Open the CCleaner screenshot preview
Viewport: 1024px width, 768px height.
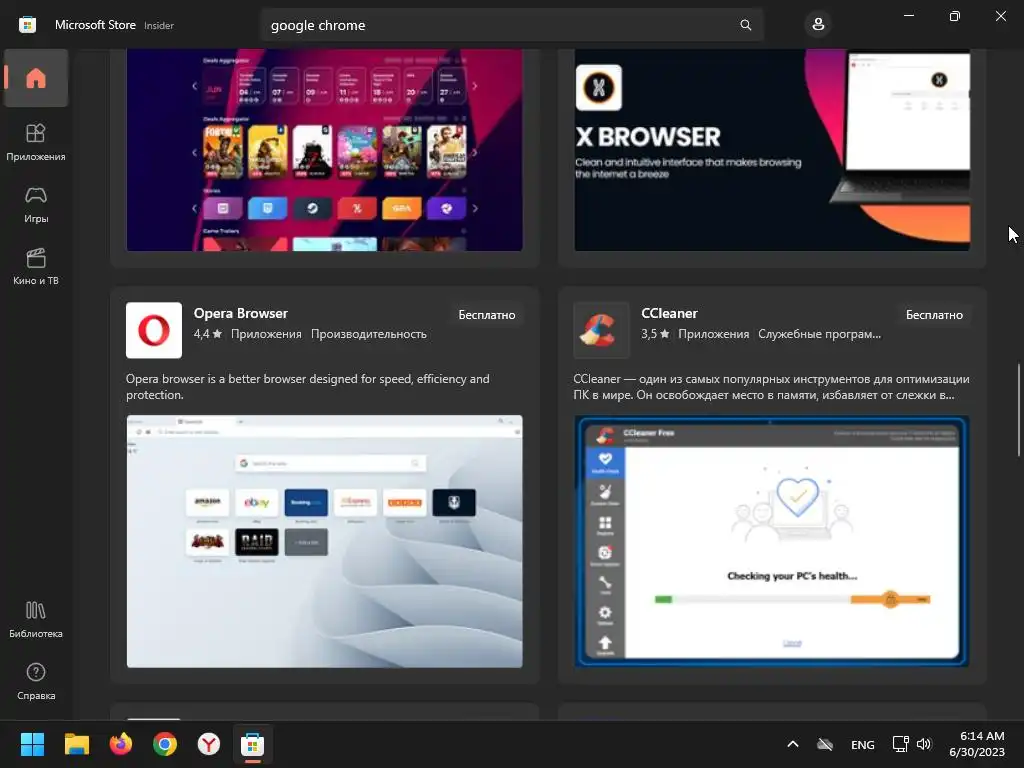(x=772, y=541)
